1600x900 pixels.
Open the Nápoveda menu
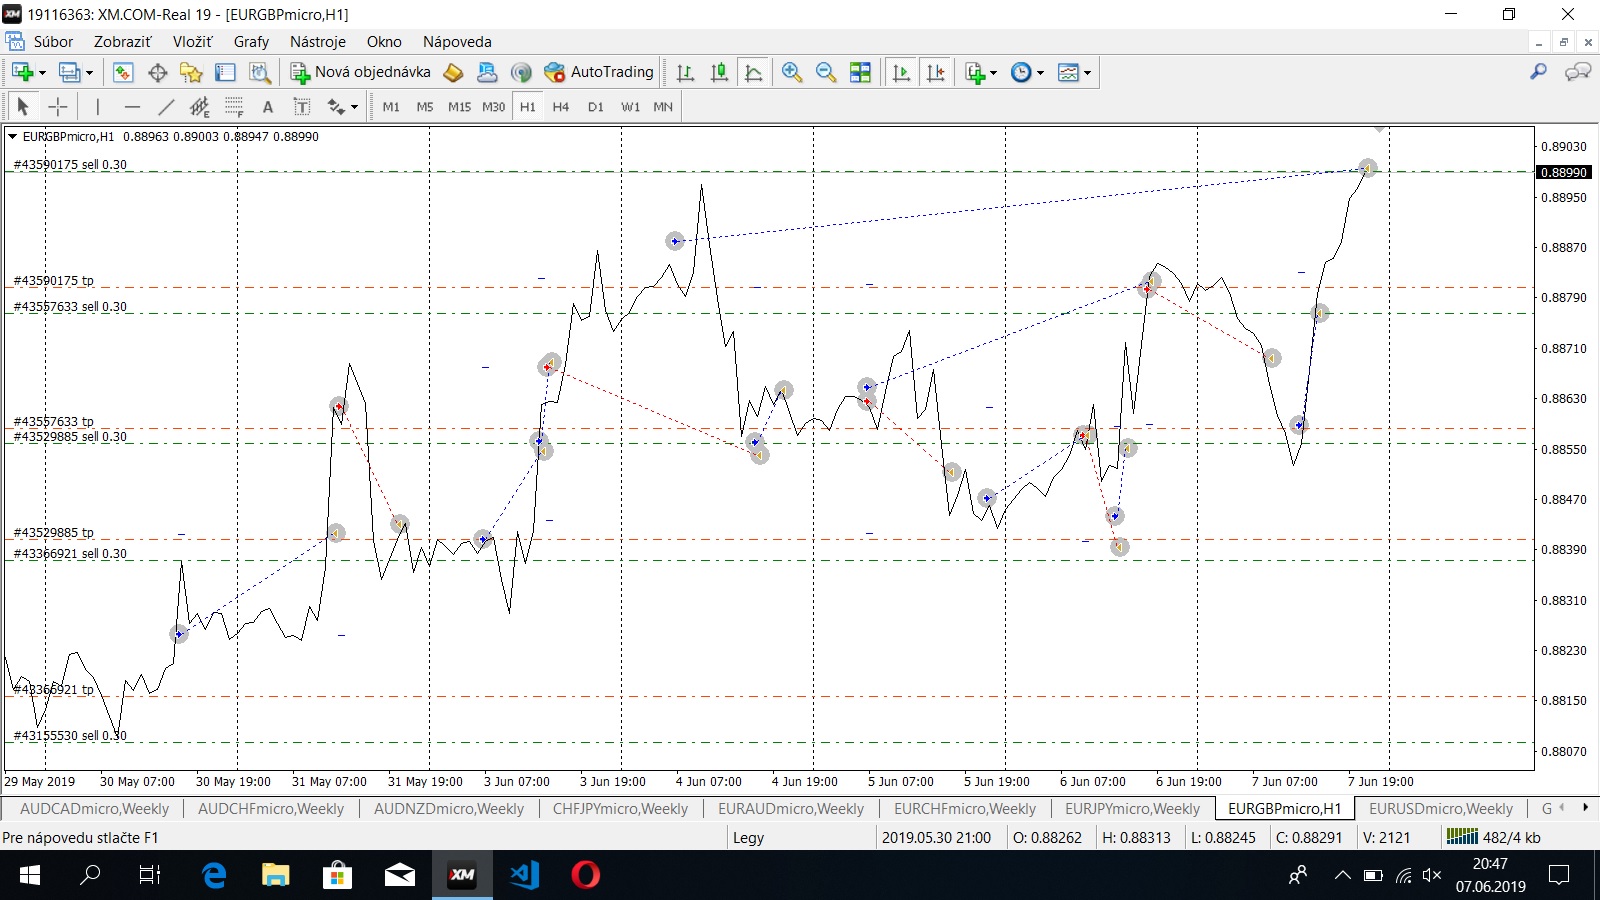tap(457, 41)
